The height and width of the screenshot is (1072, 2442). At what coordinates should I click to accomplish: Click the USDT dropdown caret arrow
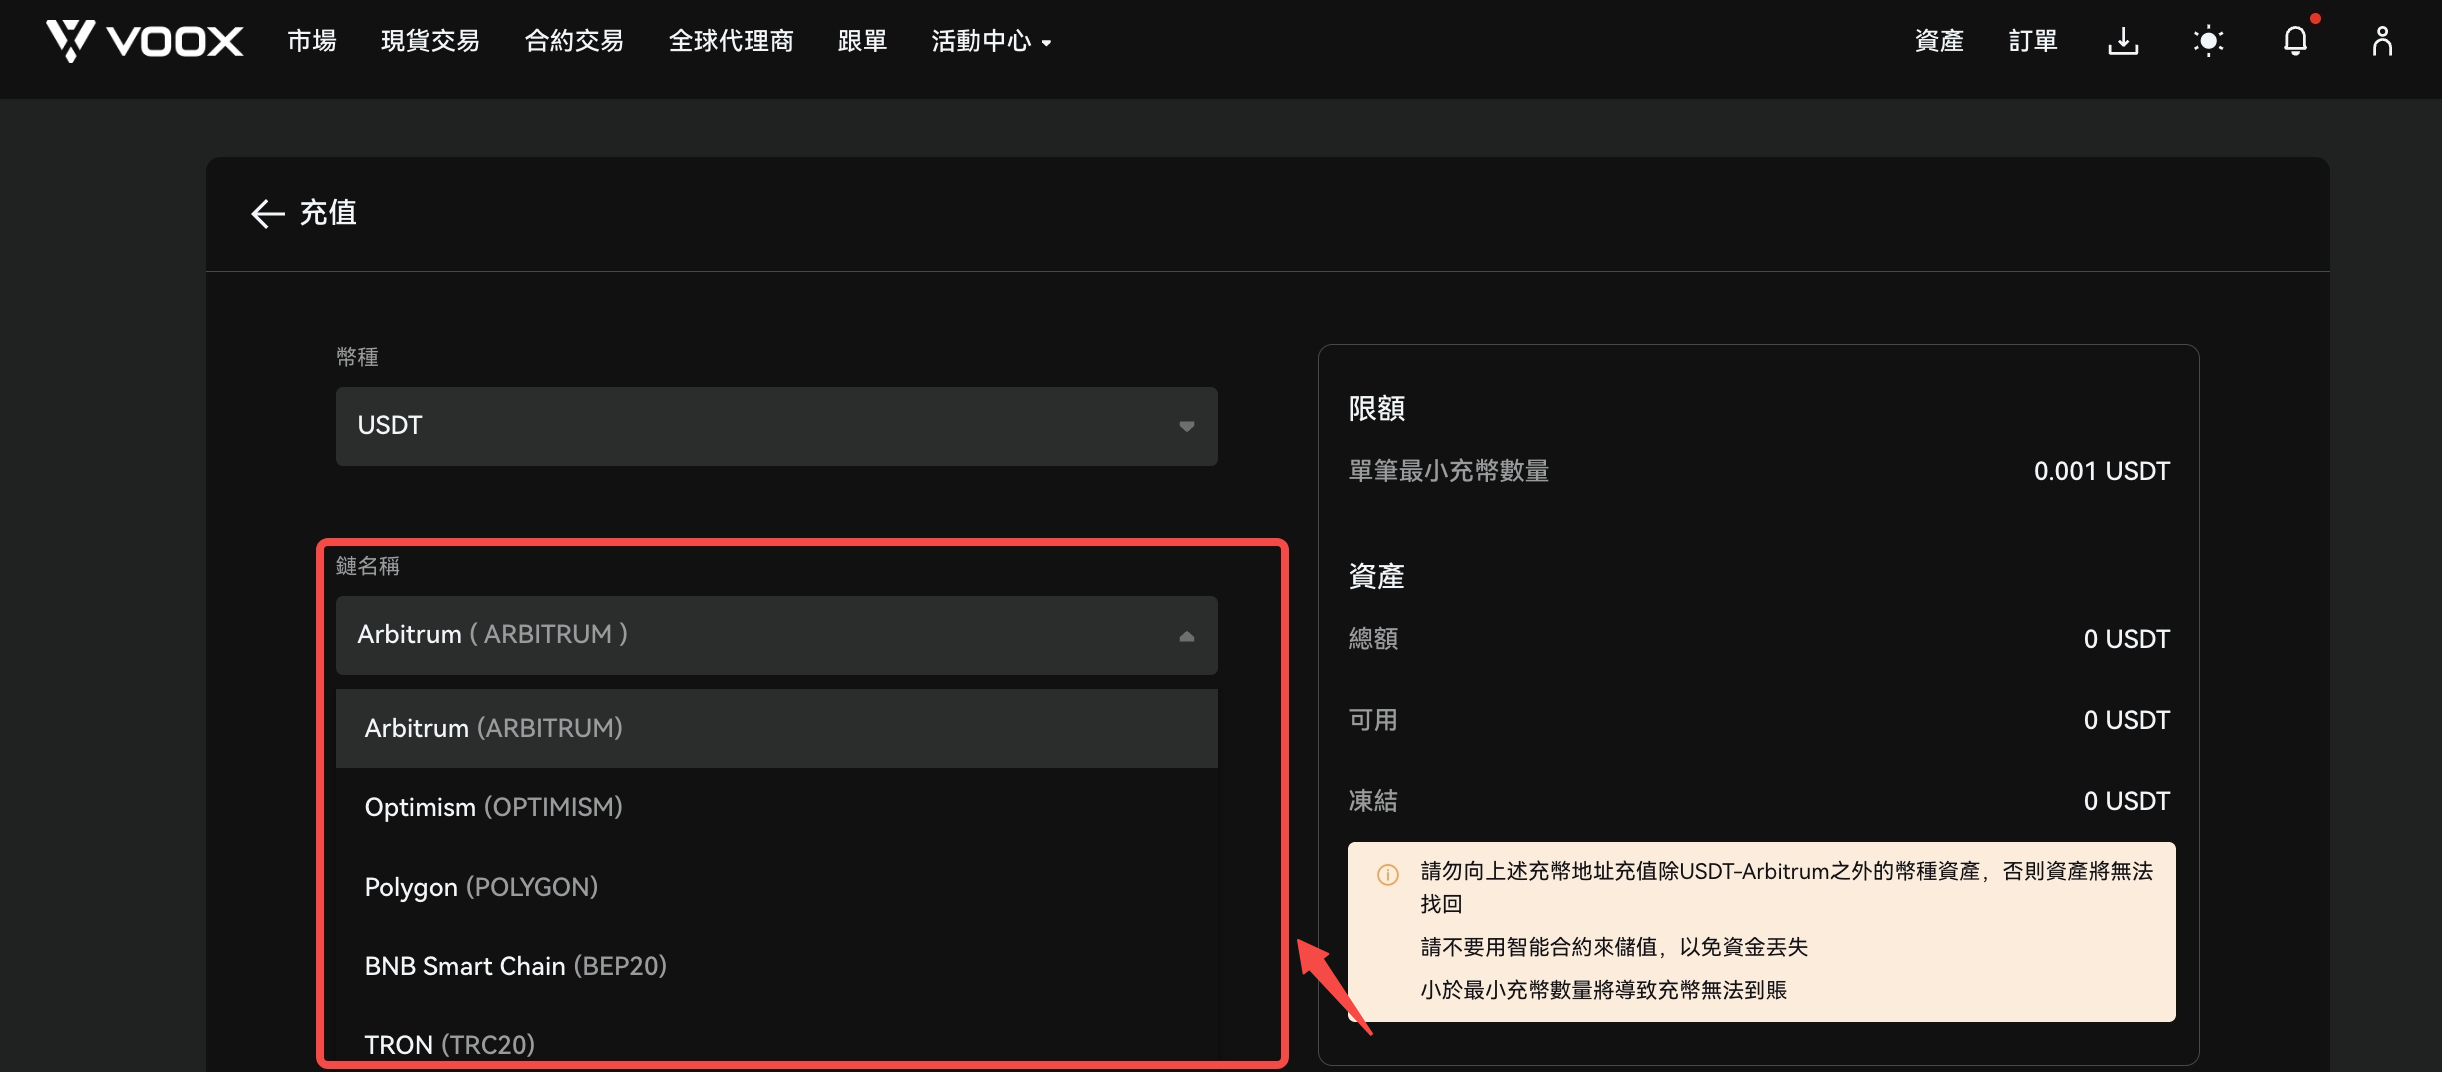tap(1186, 426)
